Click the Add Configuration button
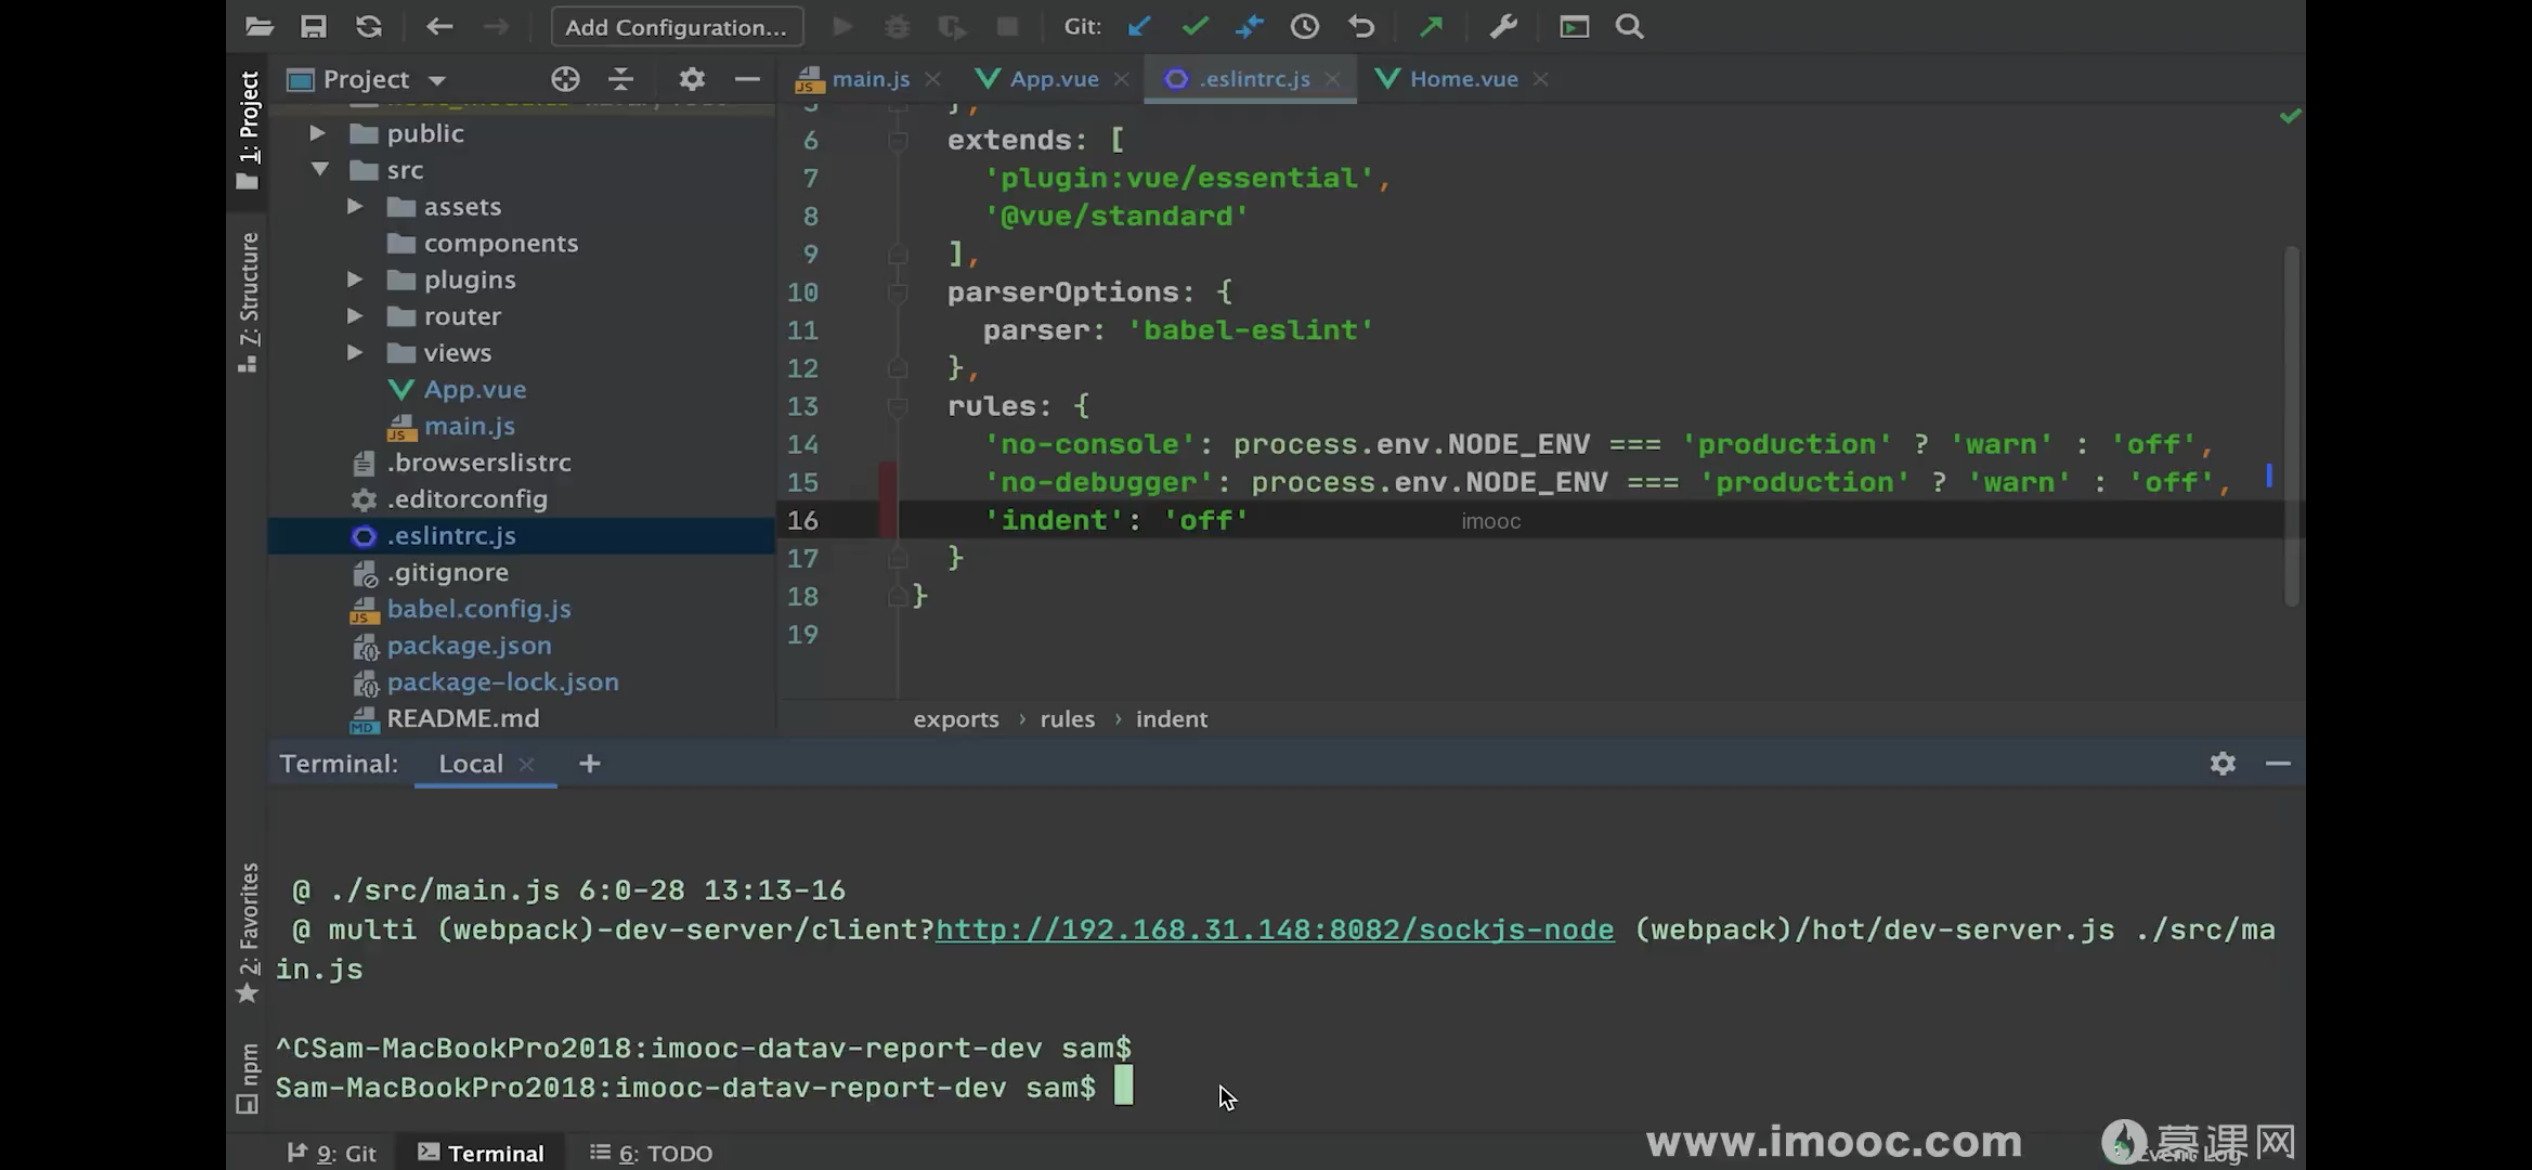The width and height of the screenshot is (2532, 1170). click(x=676, y=26)
